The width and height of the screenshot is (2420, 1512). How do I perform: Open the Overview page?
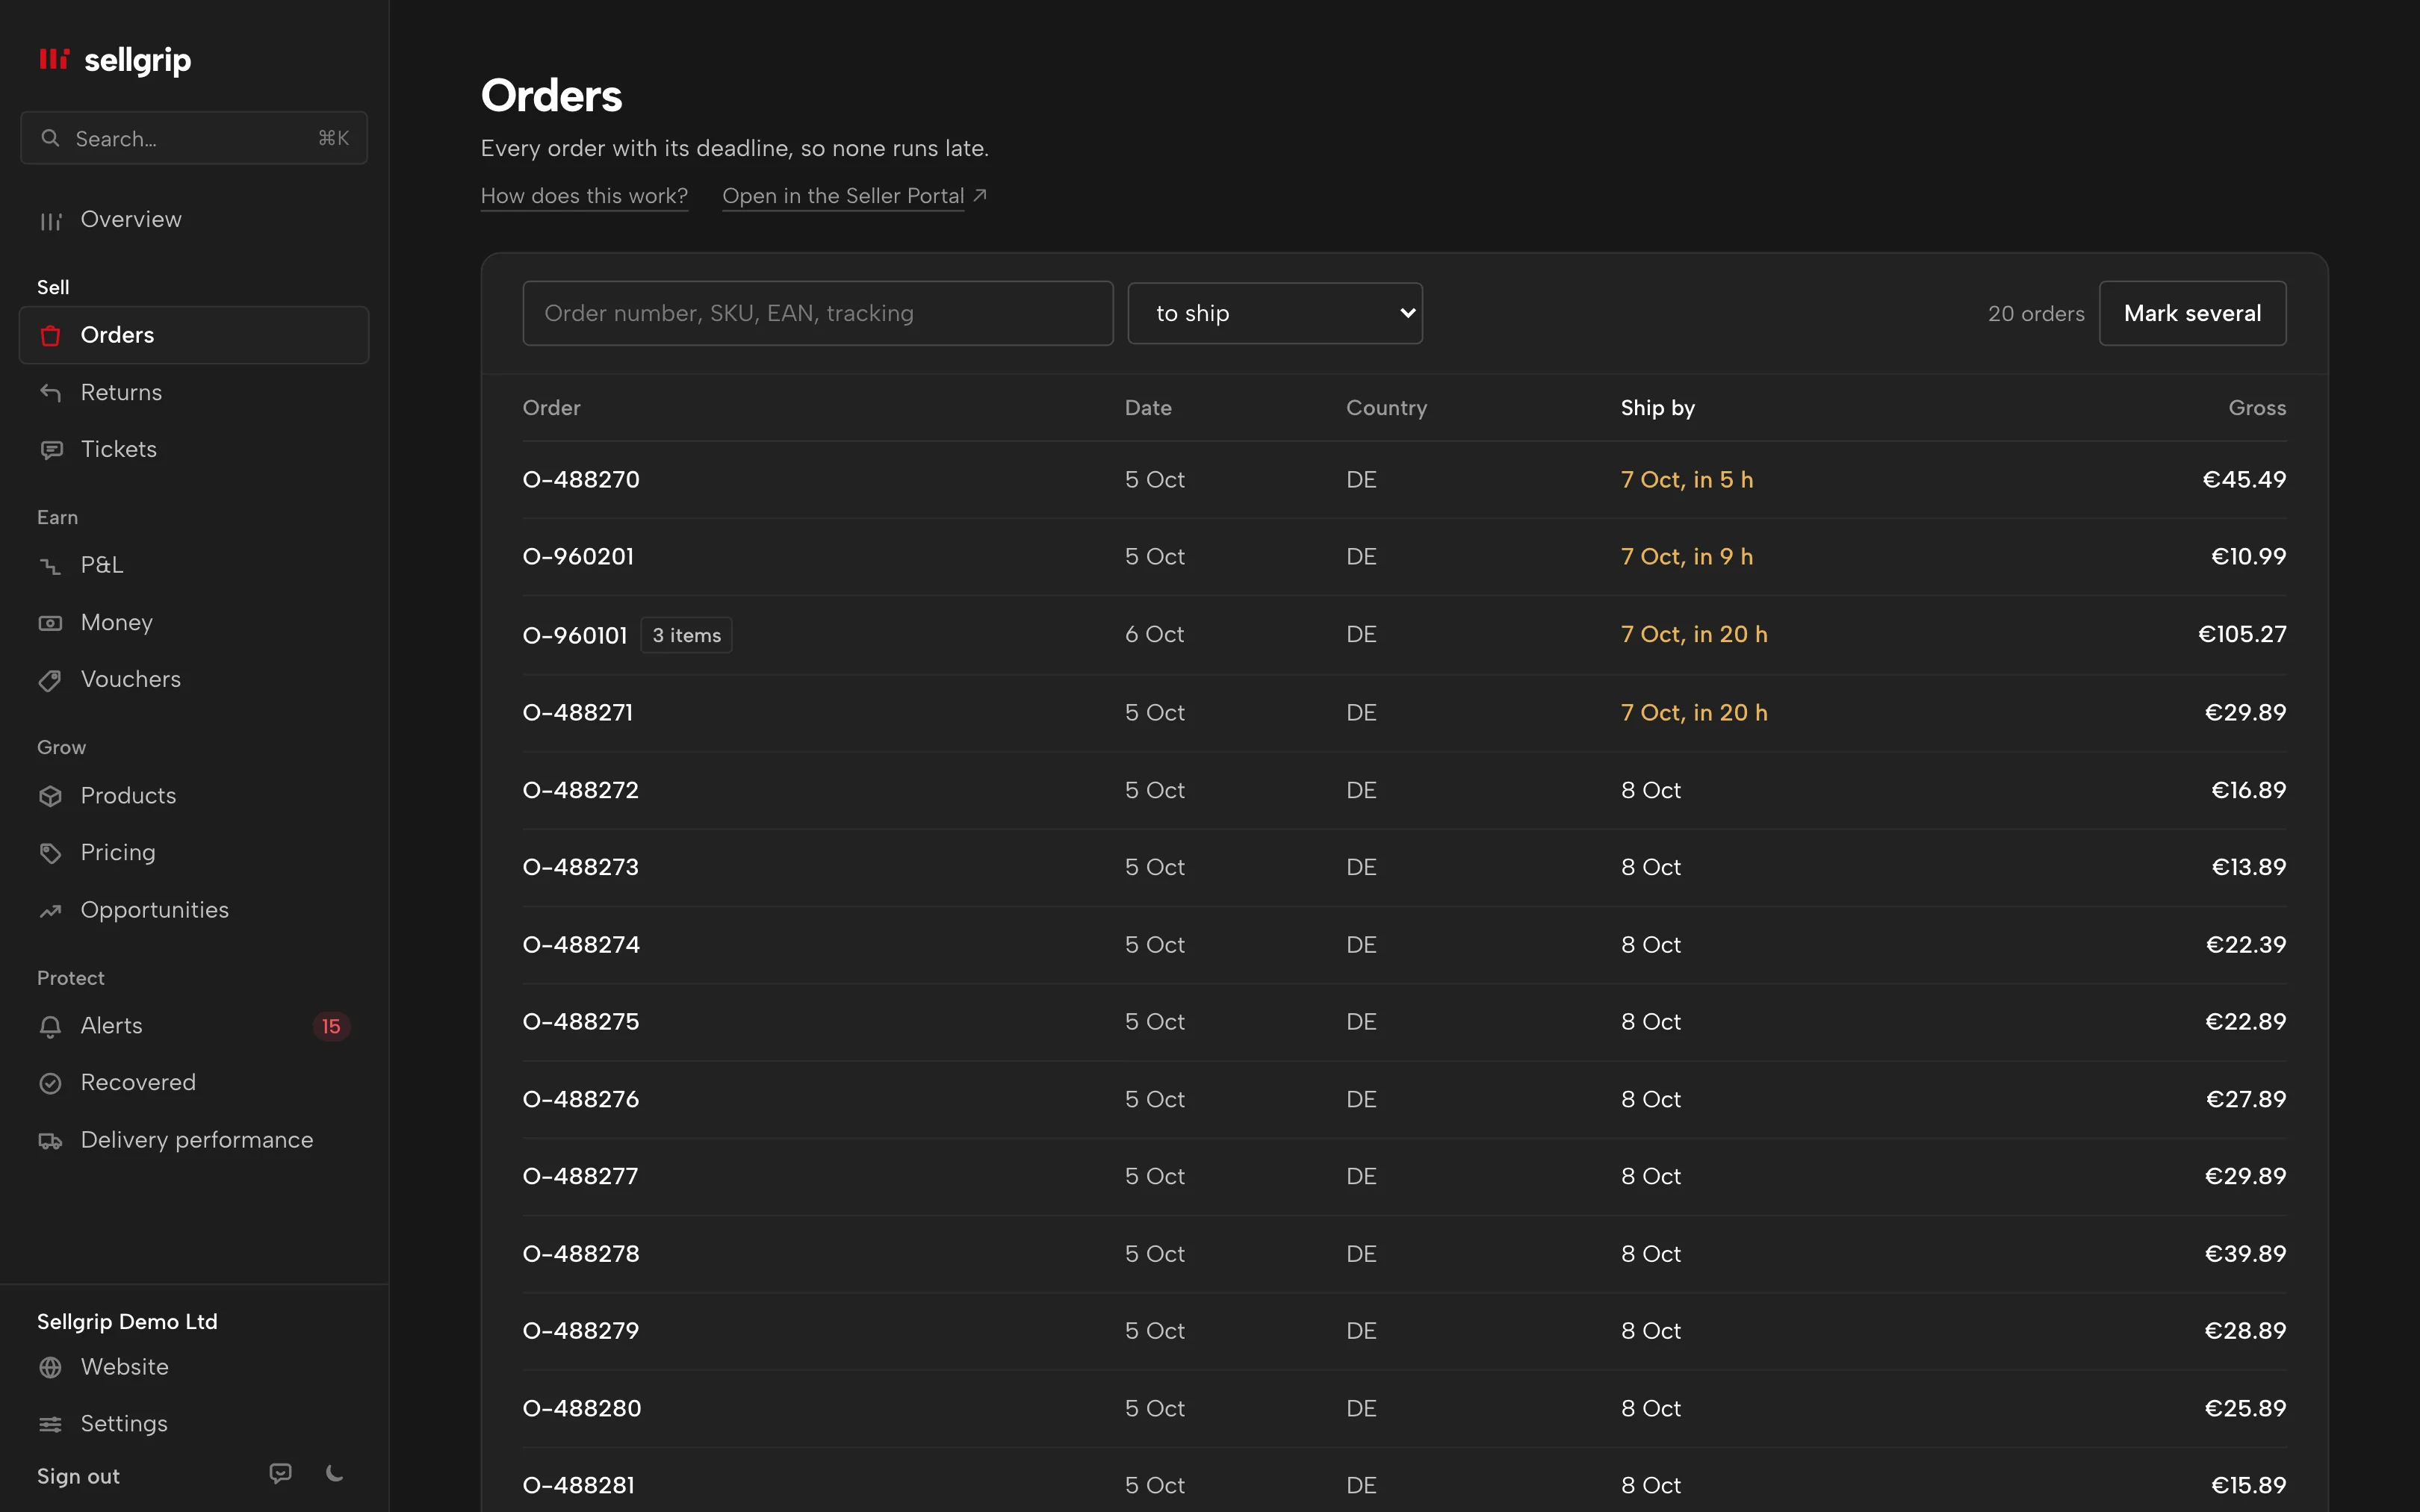point(194,220)
